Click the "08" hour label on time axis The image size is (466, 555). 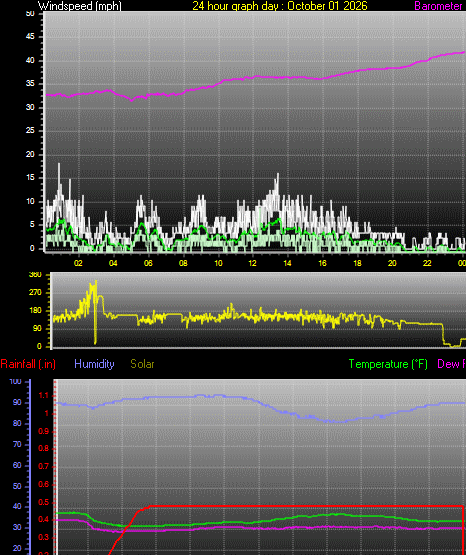[x=183, y=263]
